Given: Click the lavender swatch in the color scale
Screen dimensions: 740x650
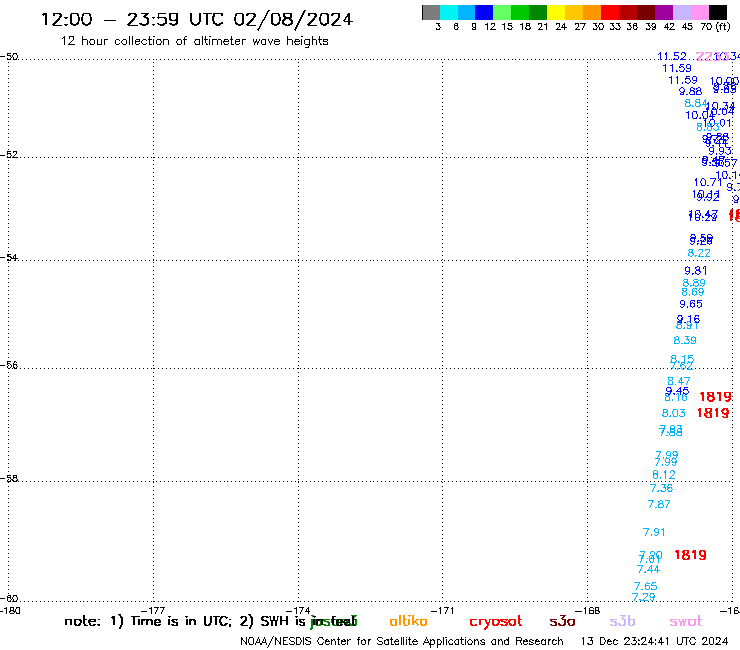Looking at the screenshot, I should pyautogui.click(x=682, y=12).
